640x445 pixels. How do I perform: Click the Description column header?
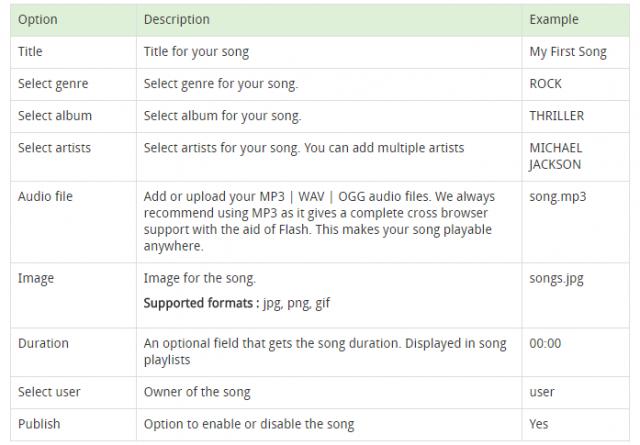coord(176,20)
